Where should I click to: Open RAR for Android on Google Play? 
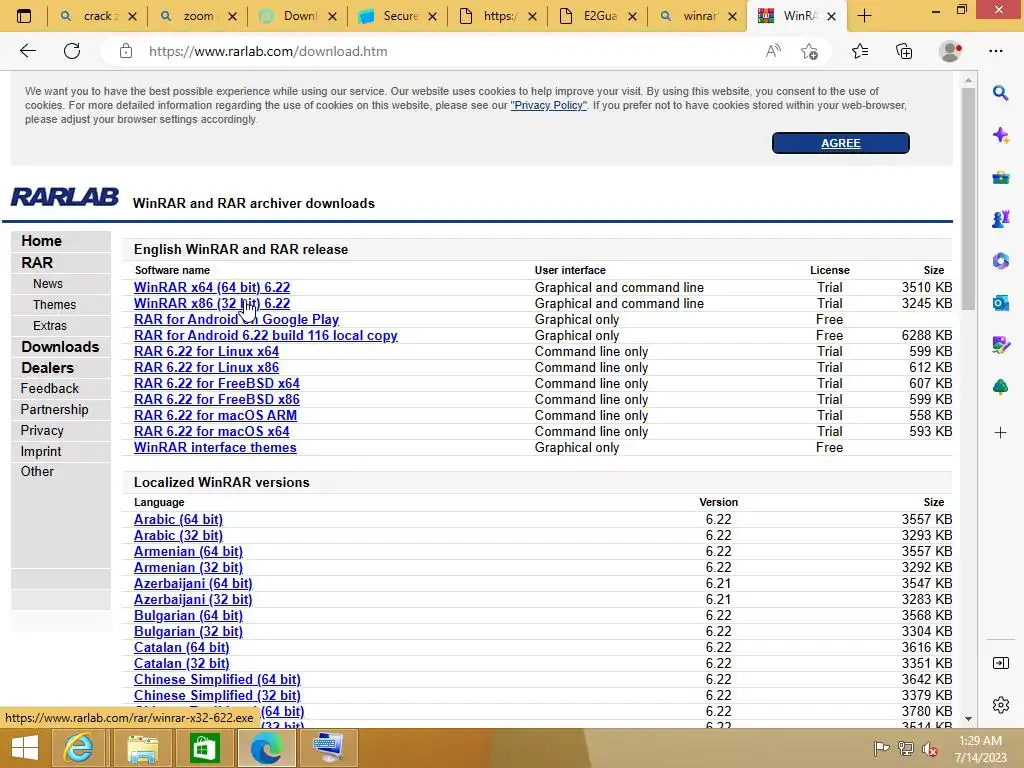(x=236, y=319)
